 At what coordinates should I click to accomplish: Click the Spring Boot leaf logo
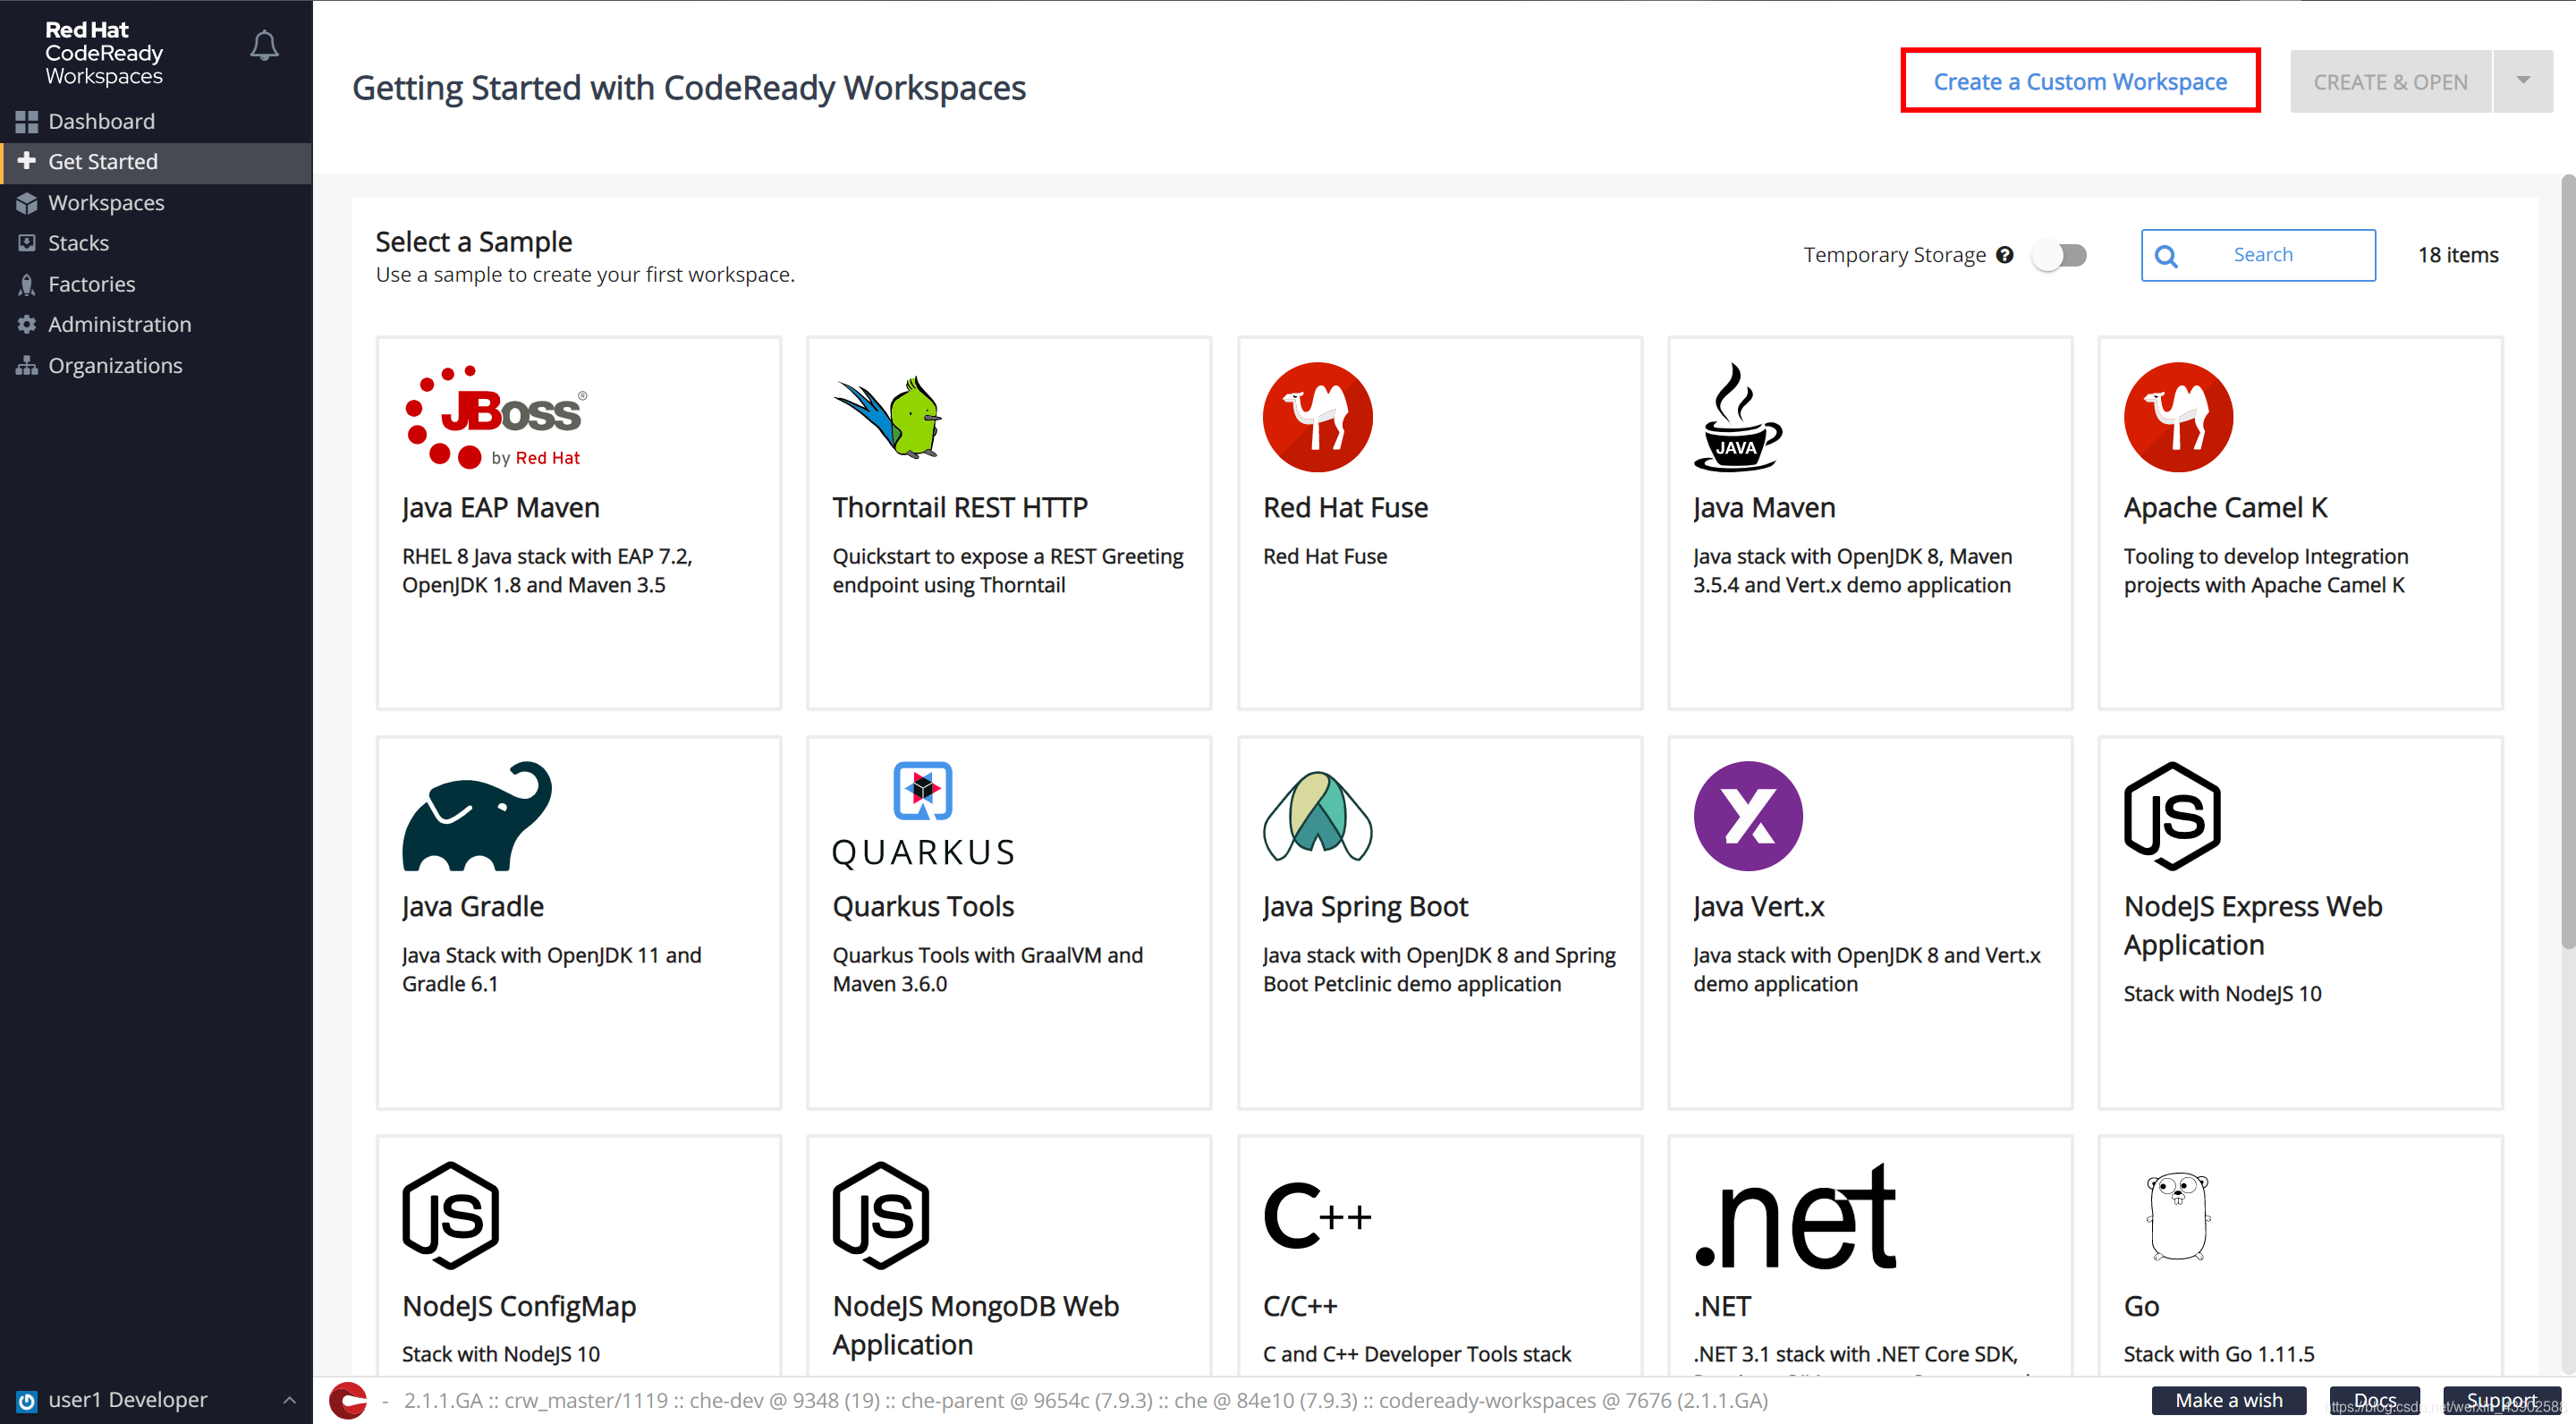(1317, 815)
